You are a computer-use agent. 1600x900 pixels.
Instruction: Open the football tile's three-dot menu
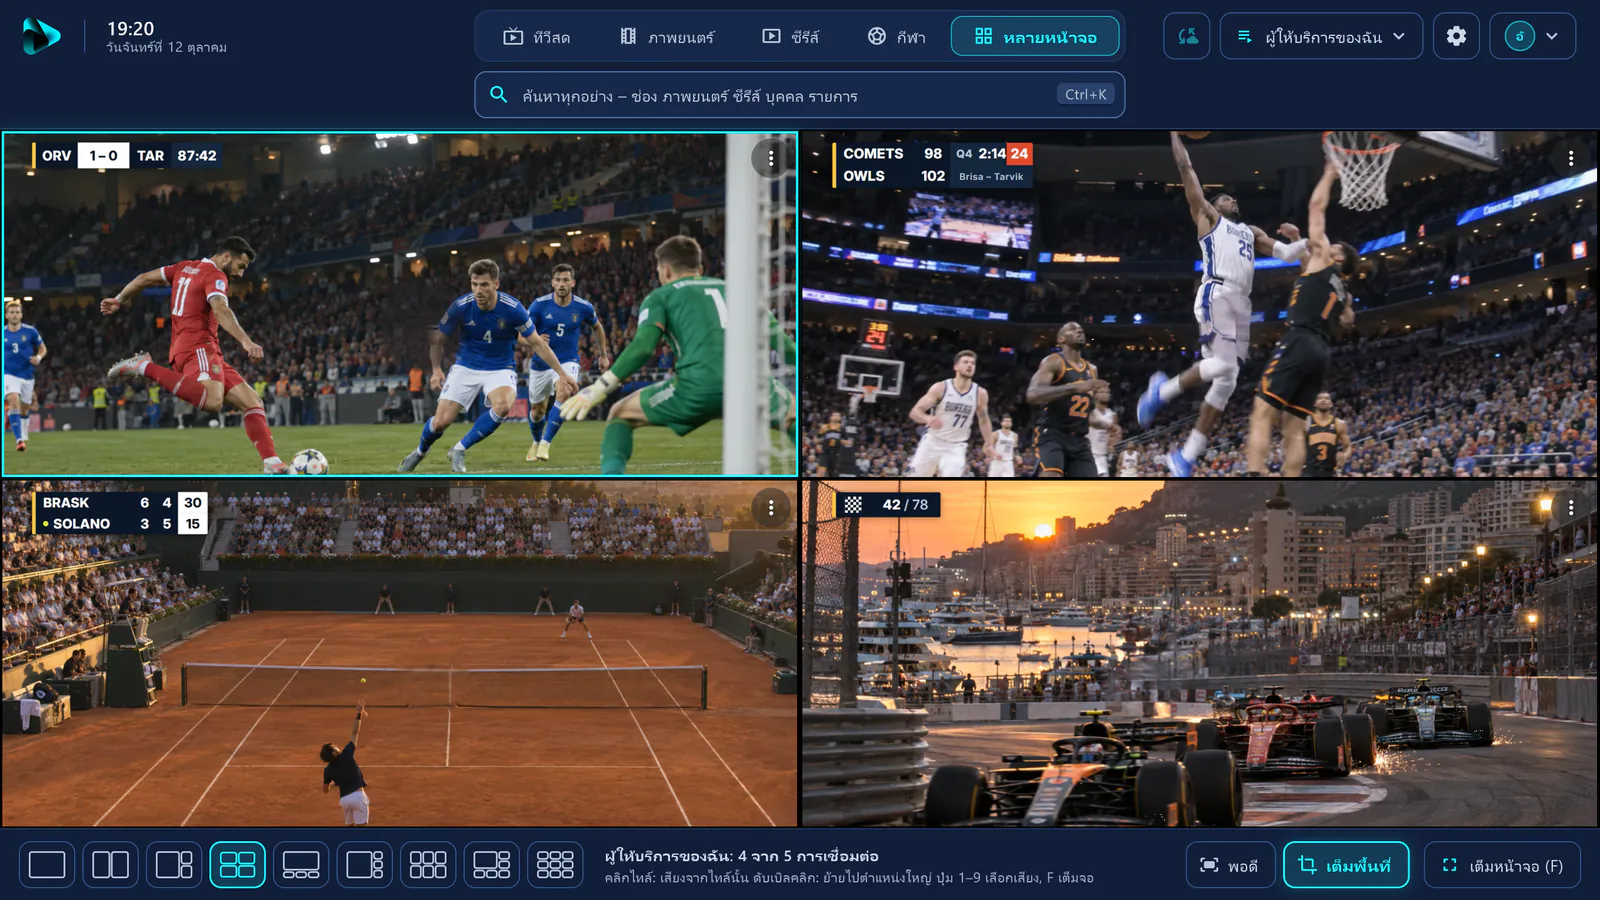[771, 158]
